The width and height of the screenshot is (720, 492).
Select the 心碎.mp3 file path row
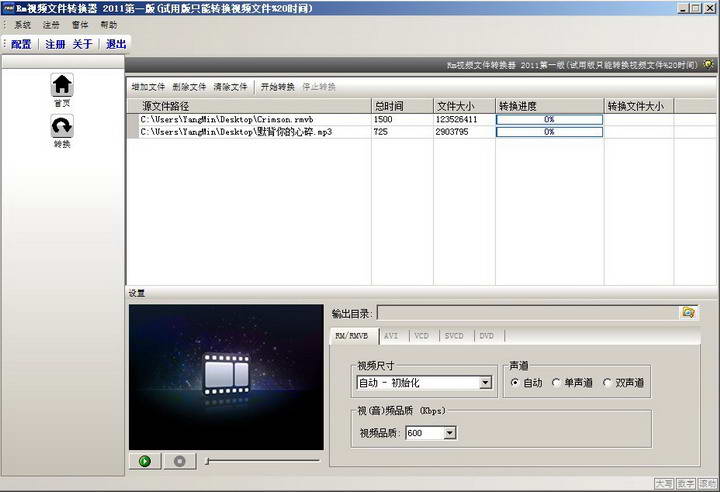coord(255,132)
